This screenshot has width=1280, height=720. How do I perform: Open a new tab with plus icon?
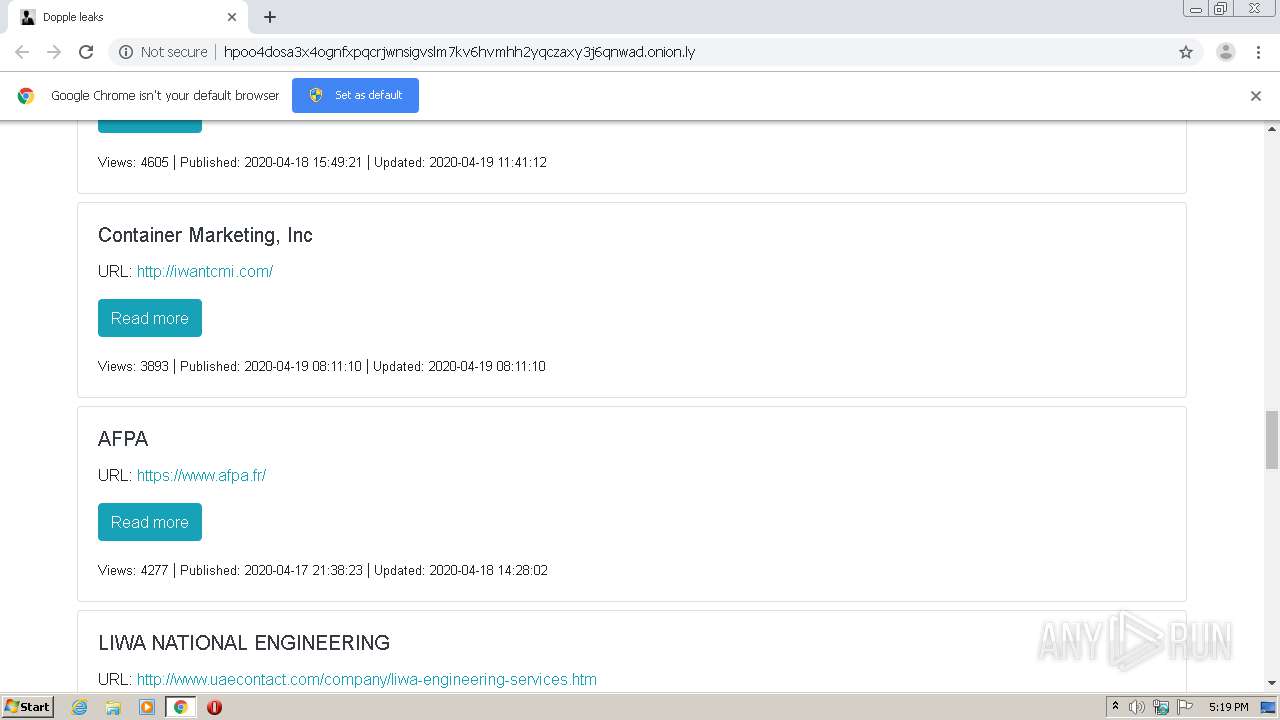click(270, 17)
